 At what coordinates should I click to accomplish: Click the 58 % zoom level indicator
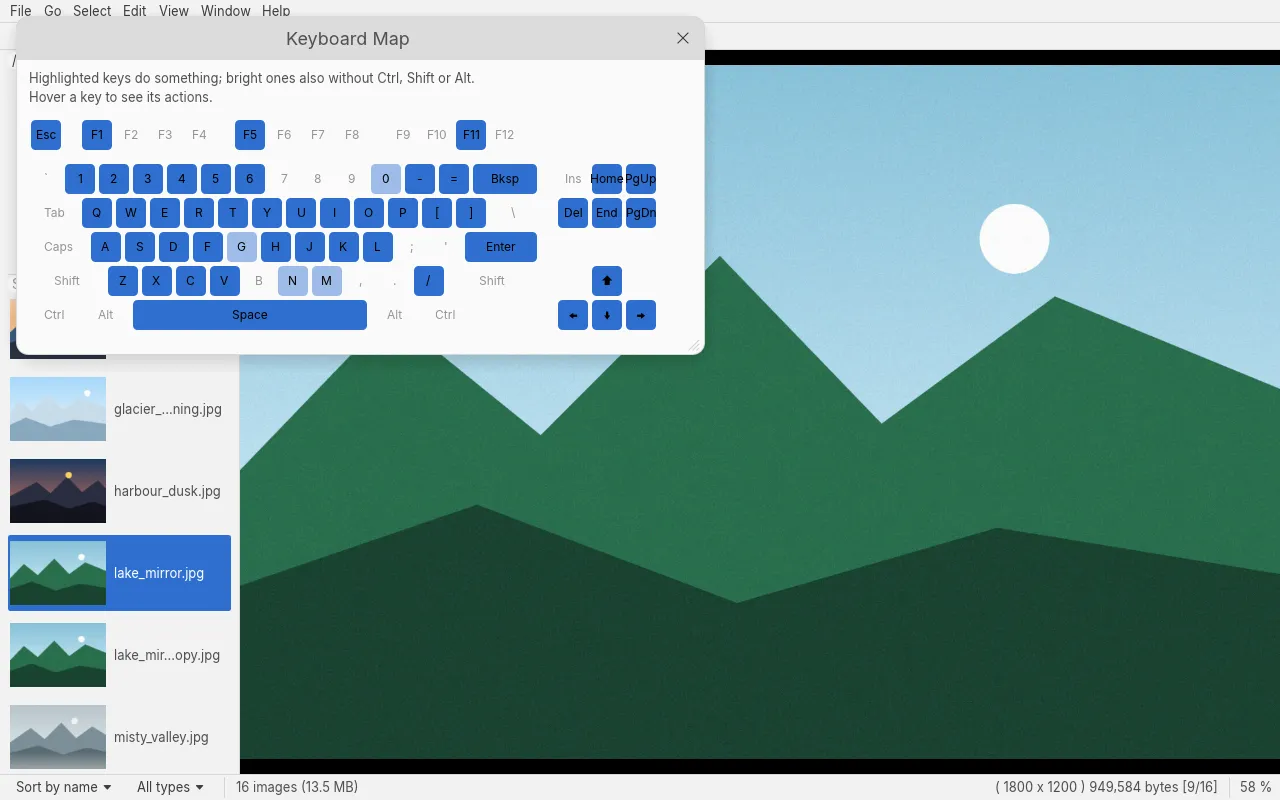(x=1256, y=787)
